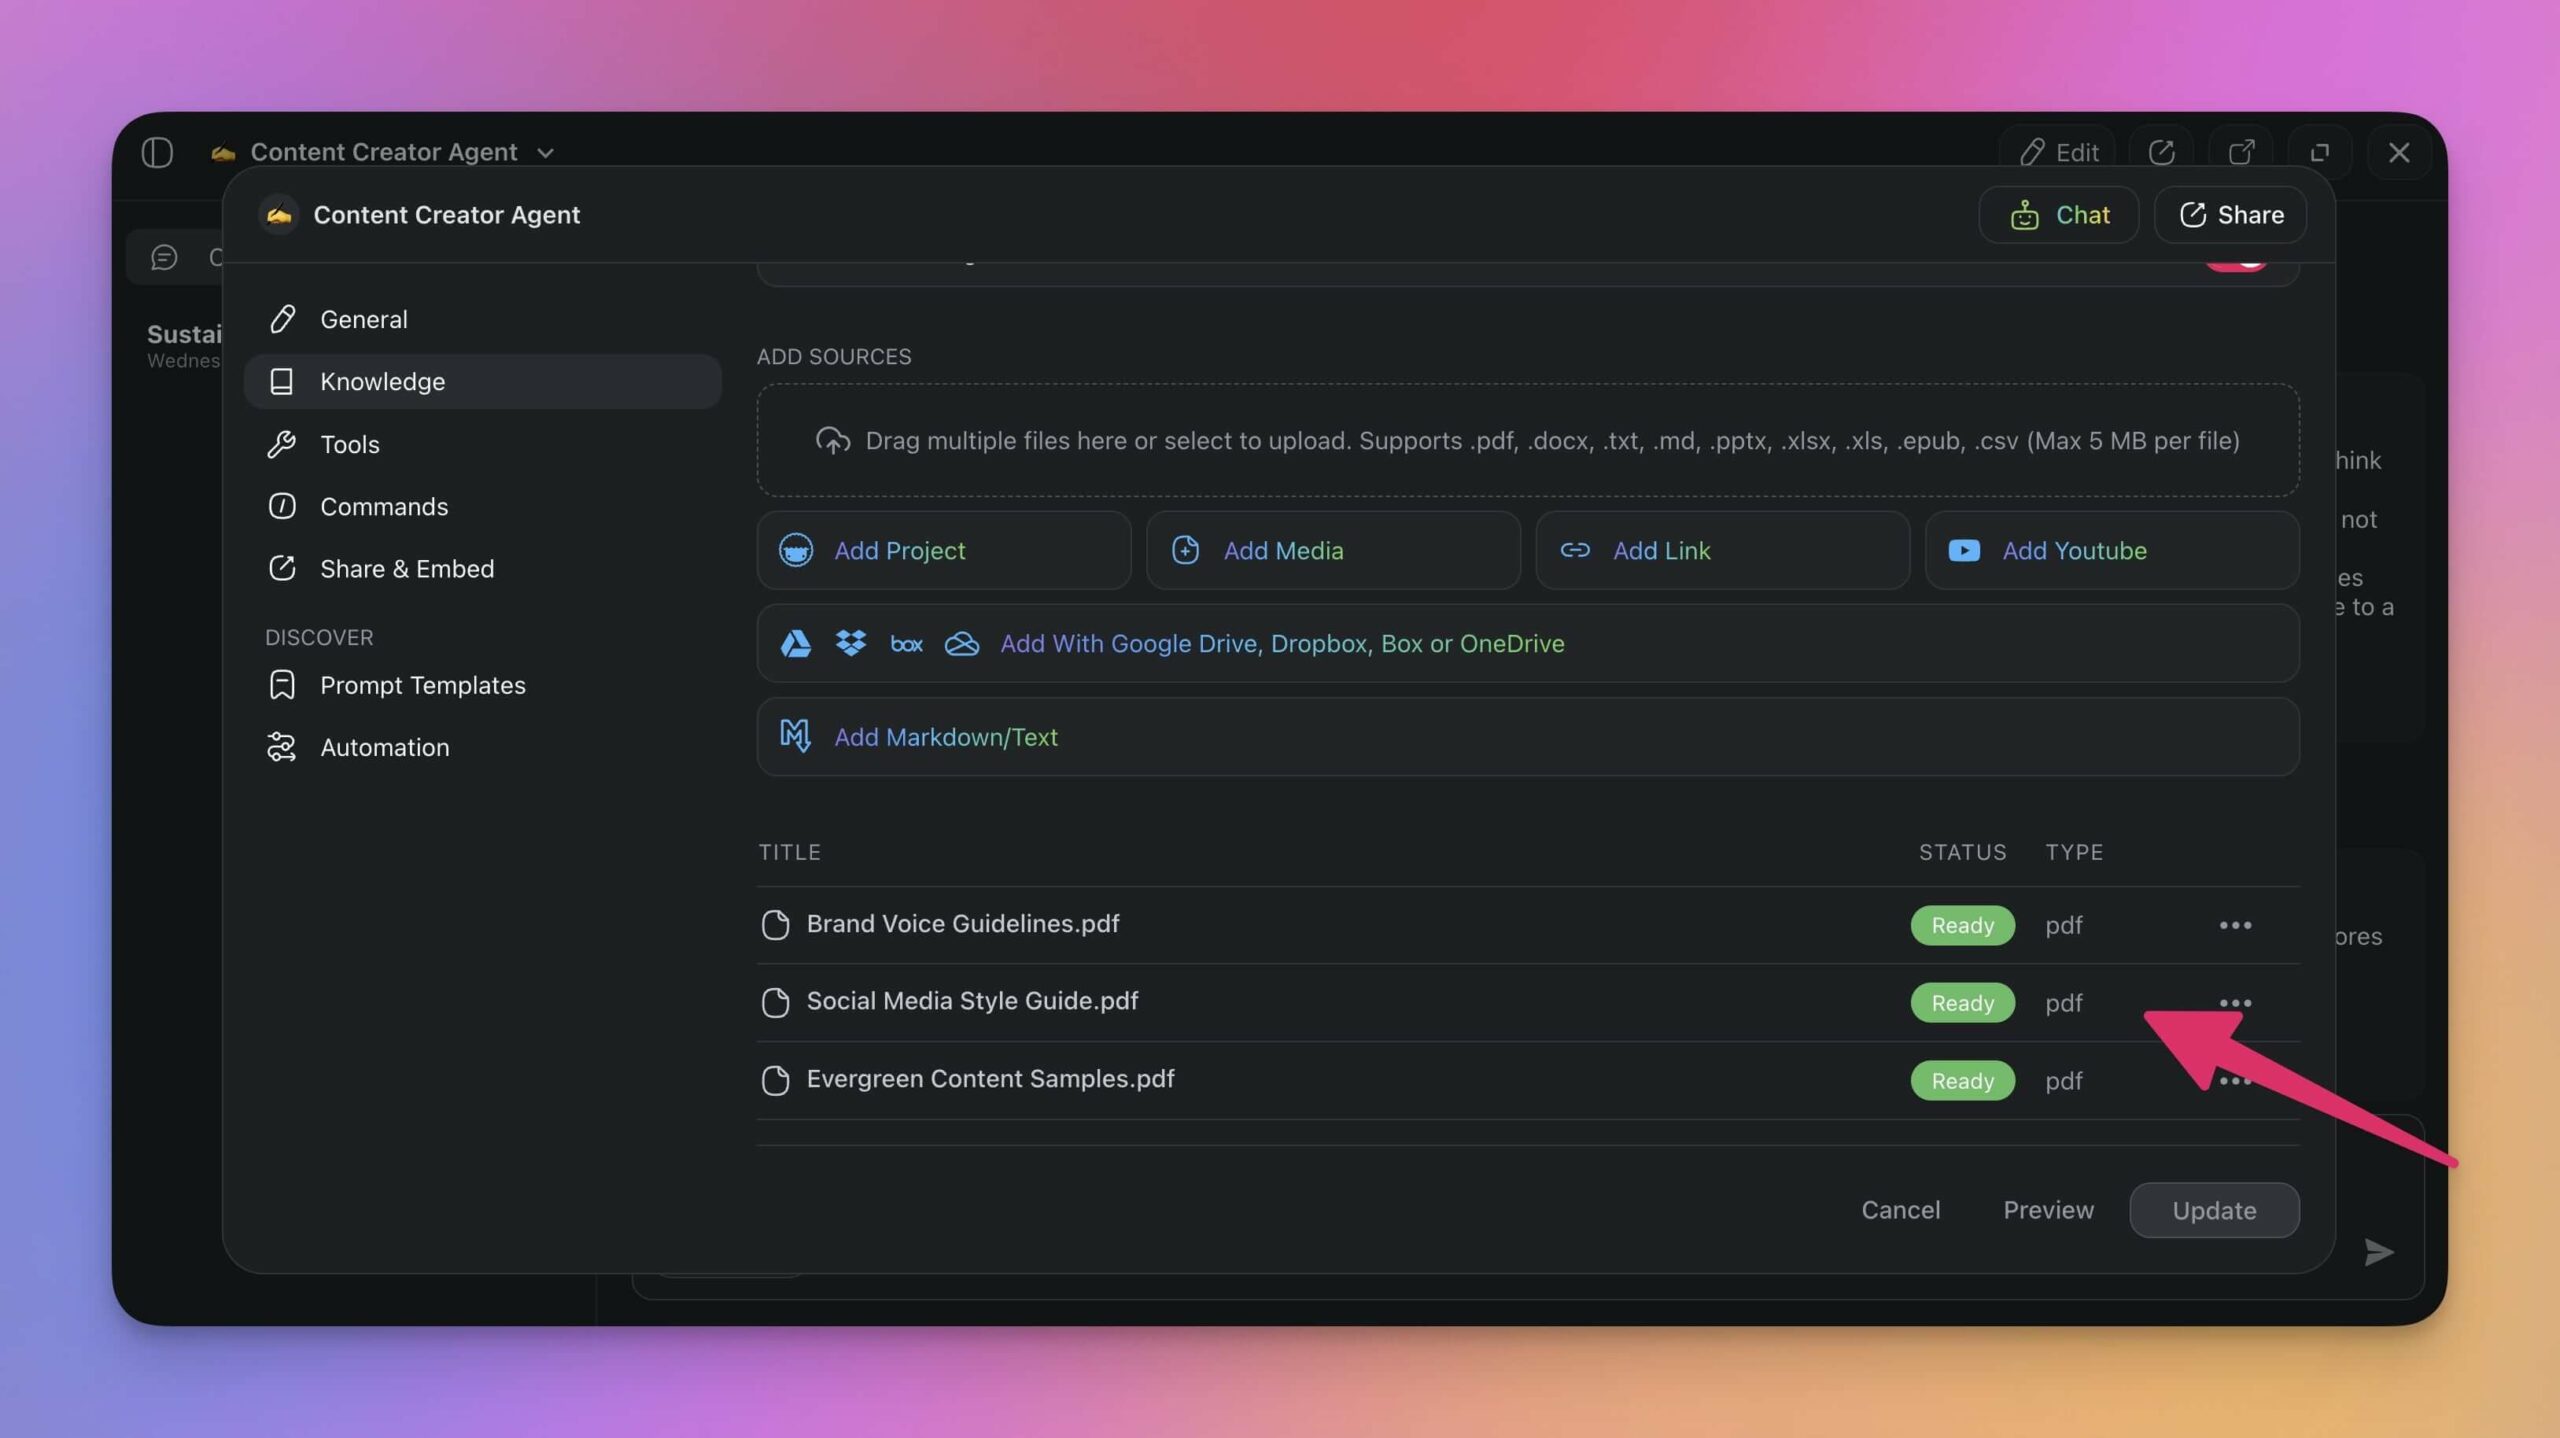The height and width of the screenshot is (1438, 2560).
Task: Toggle the left sidebar panel icon
Action: click(157, 152)
